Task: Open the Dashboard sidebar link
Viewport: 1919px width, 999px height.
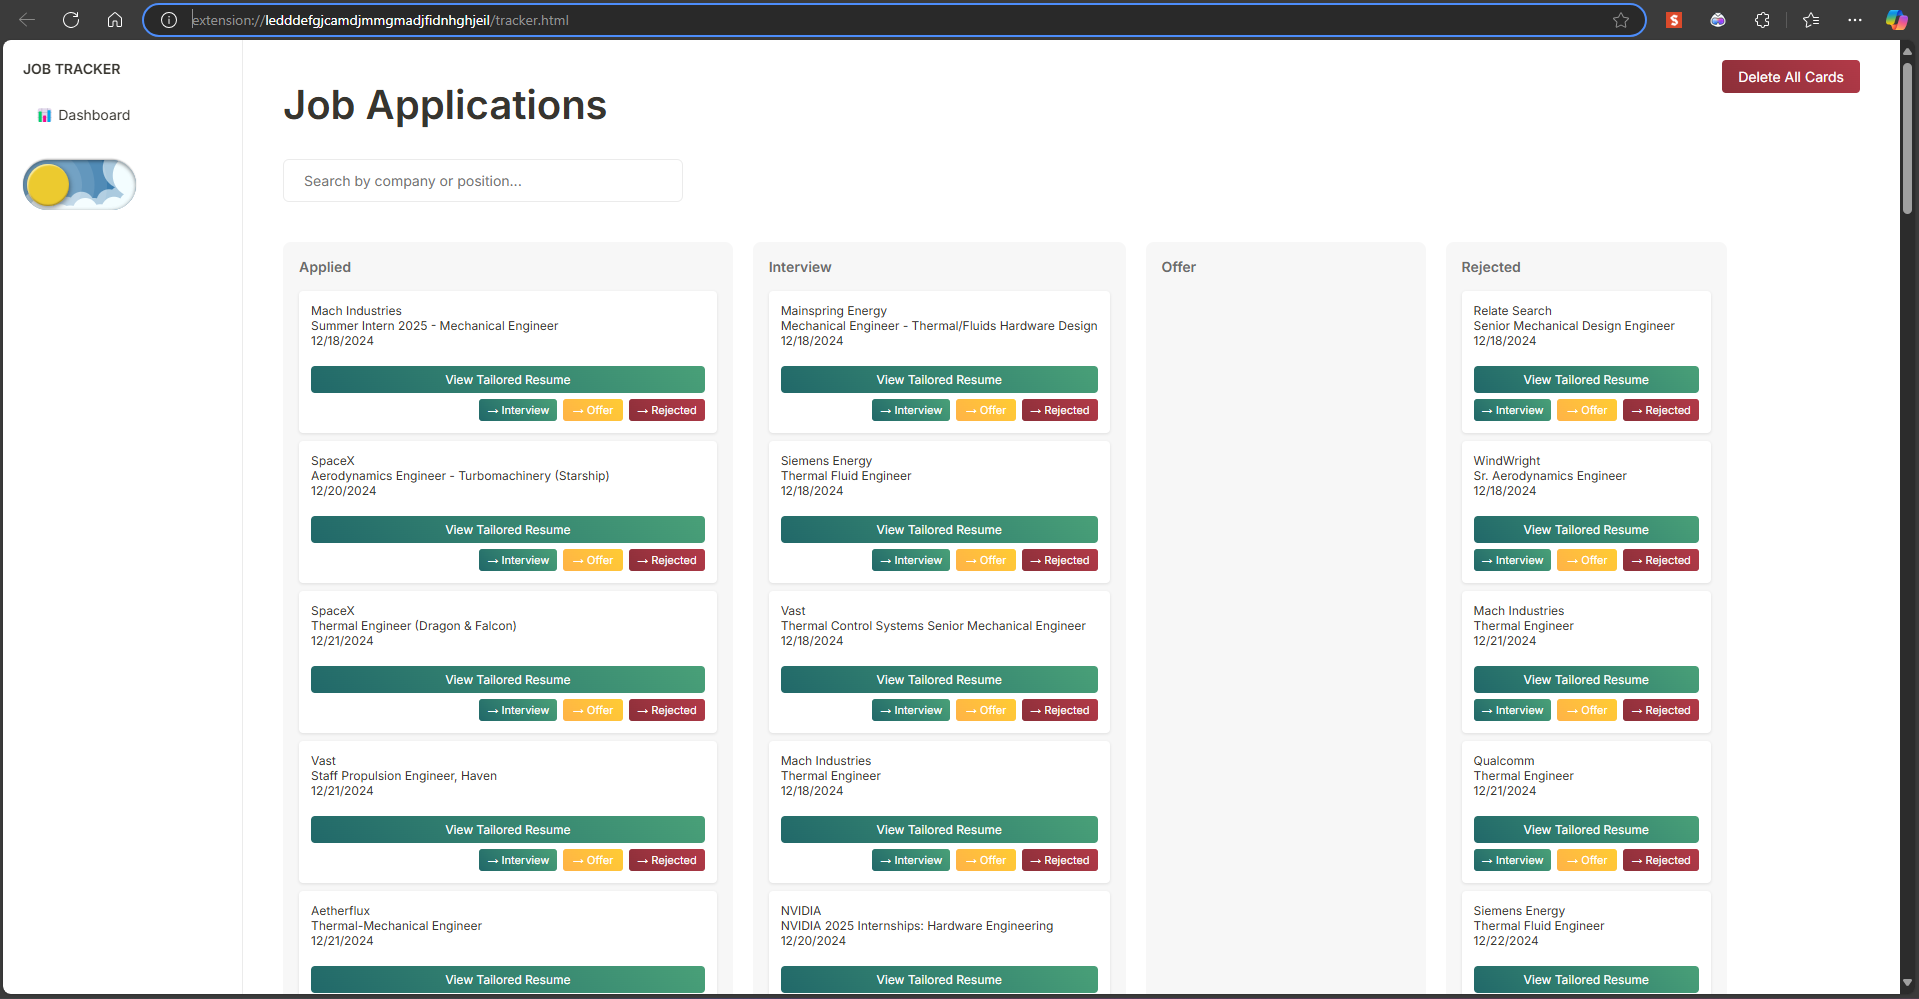Action: 84,115
